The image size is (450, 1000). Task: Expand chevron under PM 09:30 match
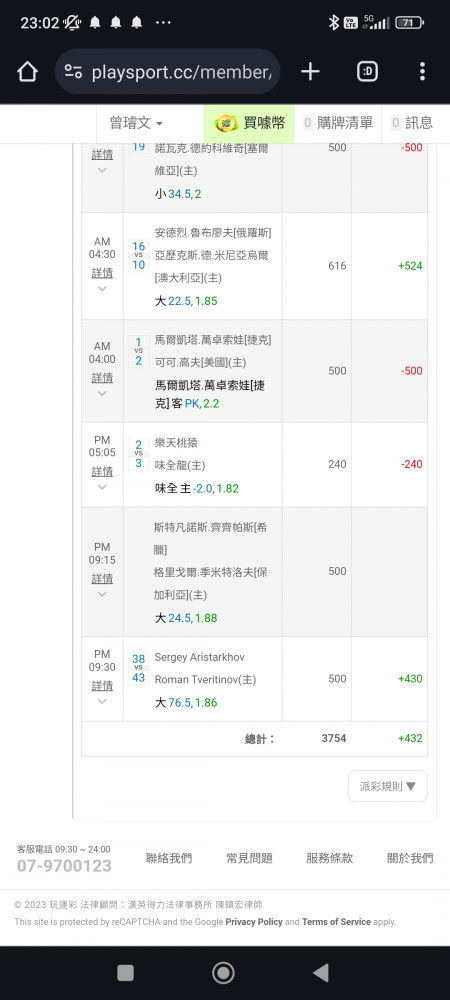pyautogui.click(x=102, y=702)
